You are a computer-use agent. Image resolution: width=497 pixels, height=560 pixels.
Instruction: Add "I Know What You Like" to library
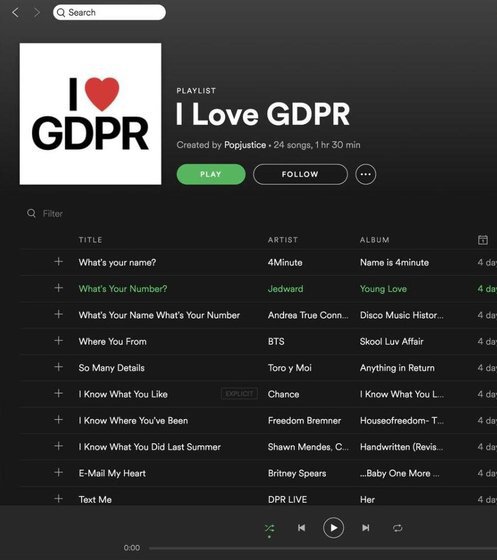(x=59, y=393)
